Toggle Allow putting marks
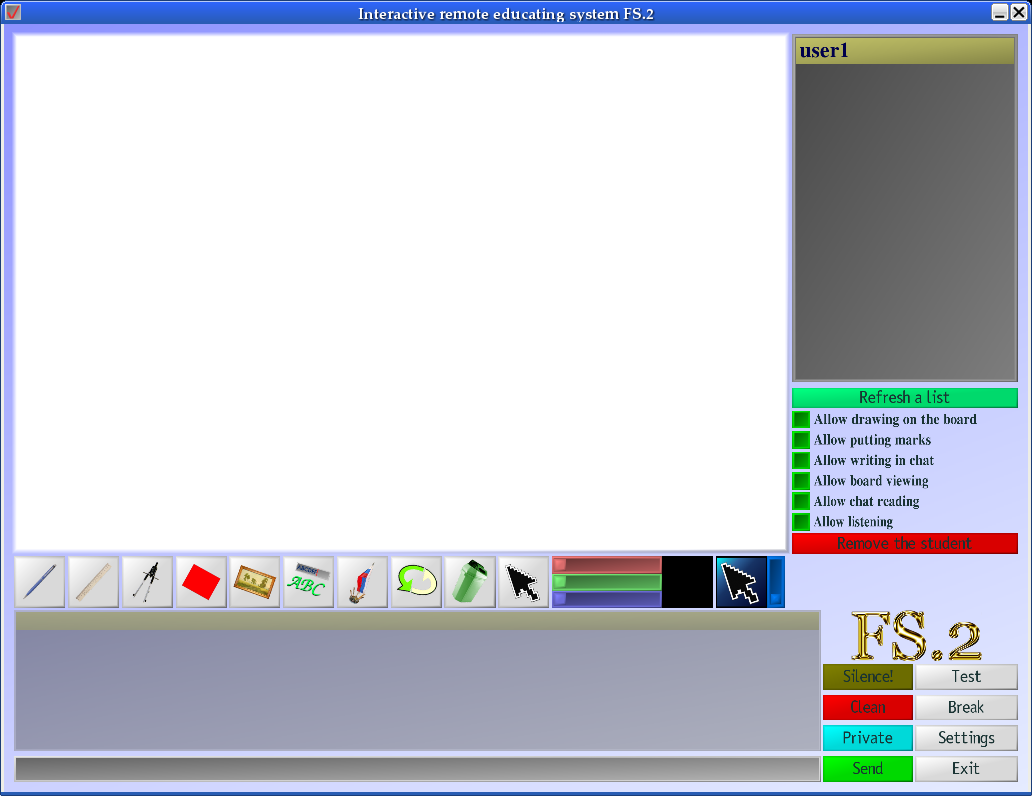 coord(801,440)
